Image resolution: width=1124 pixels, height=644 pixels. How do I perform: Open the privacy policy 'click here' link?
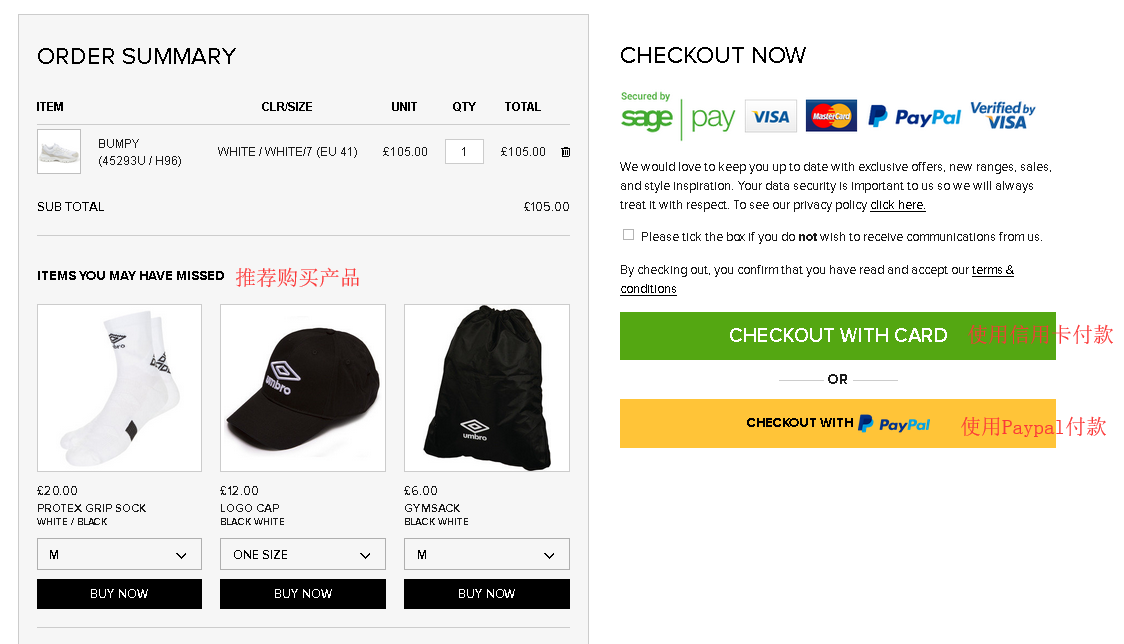[897, 205]
